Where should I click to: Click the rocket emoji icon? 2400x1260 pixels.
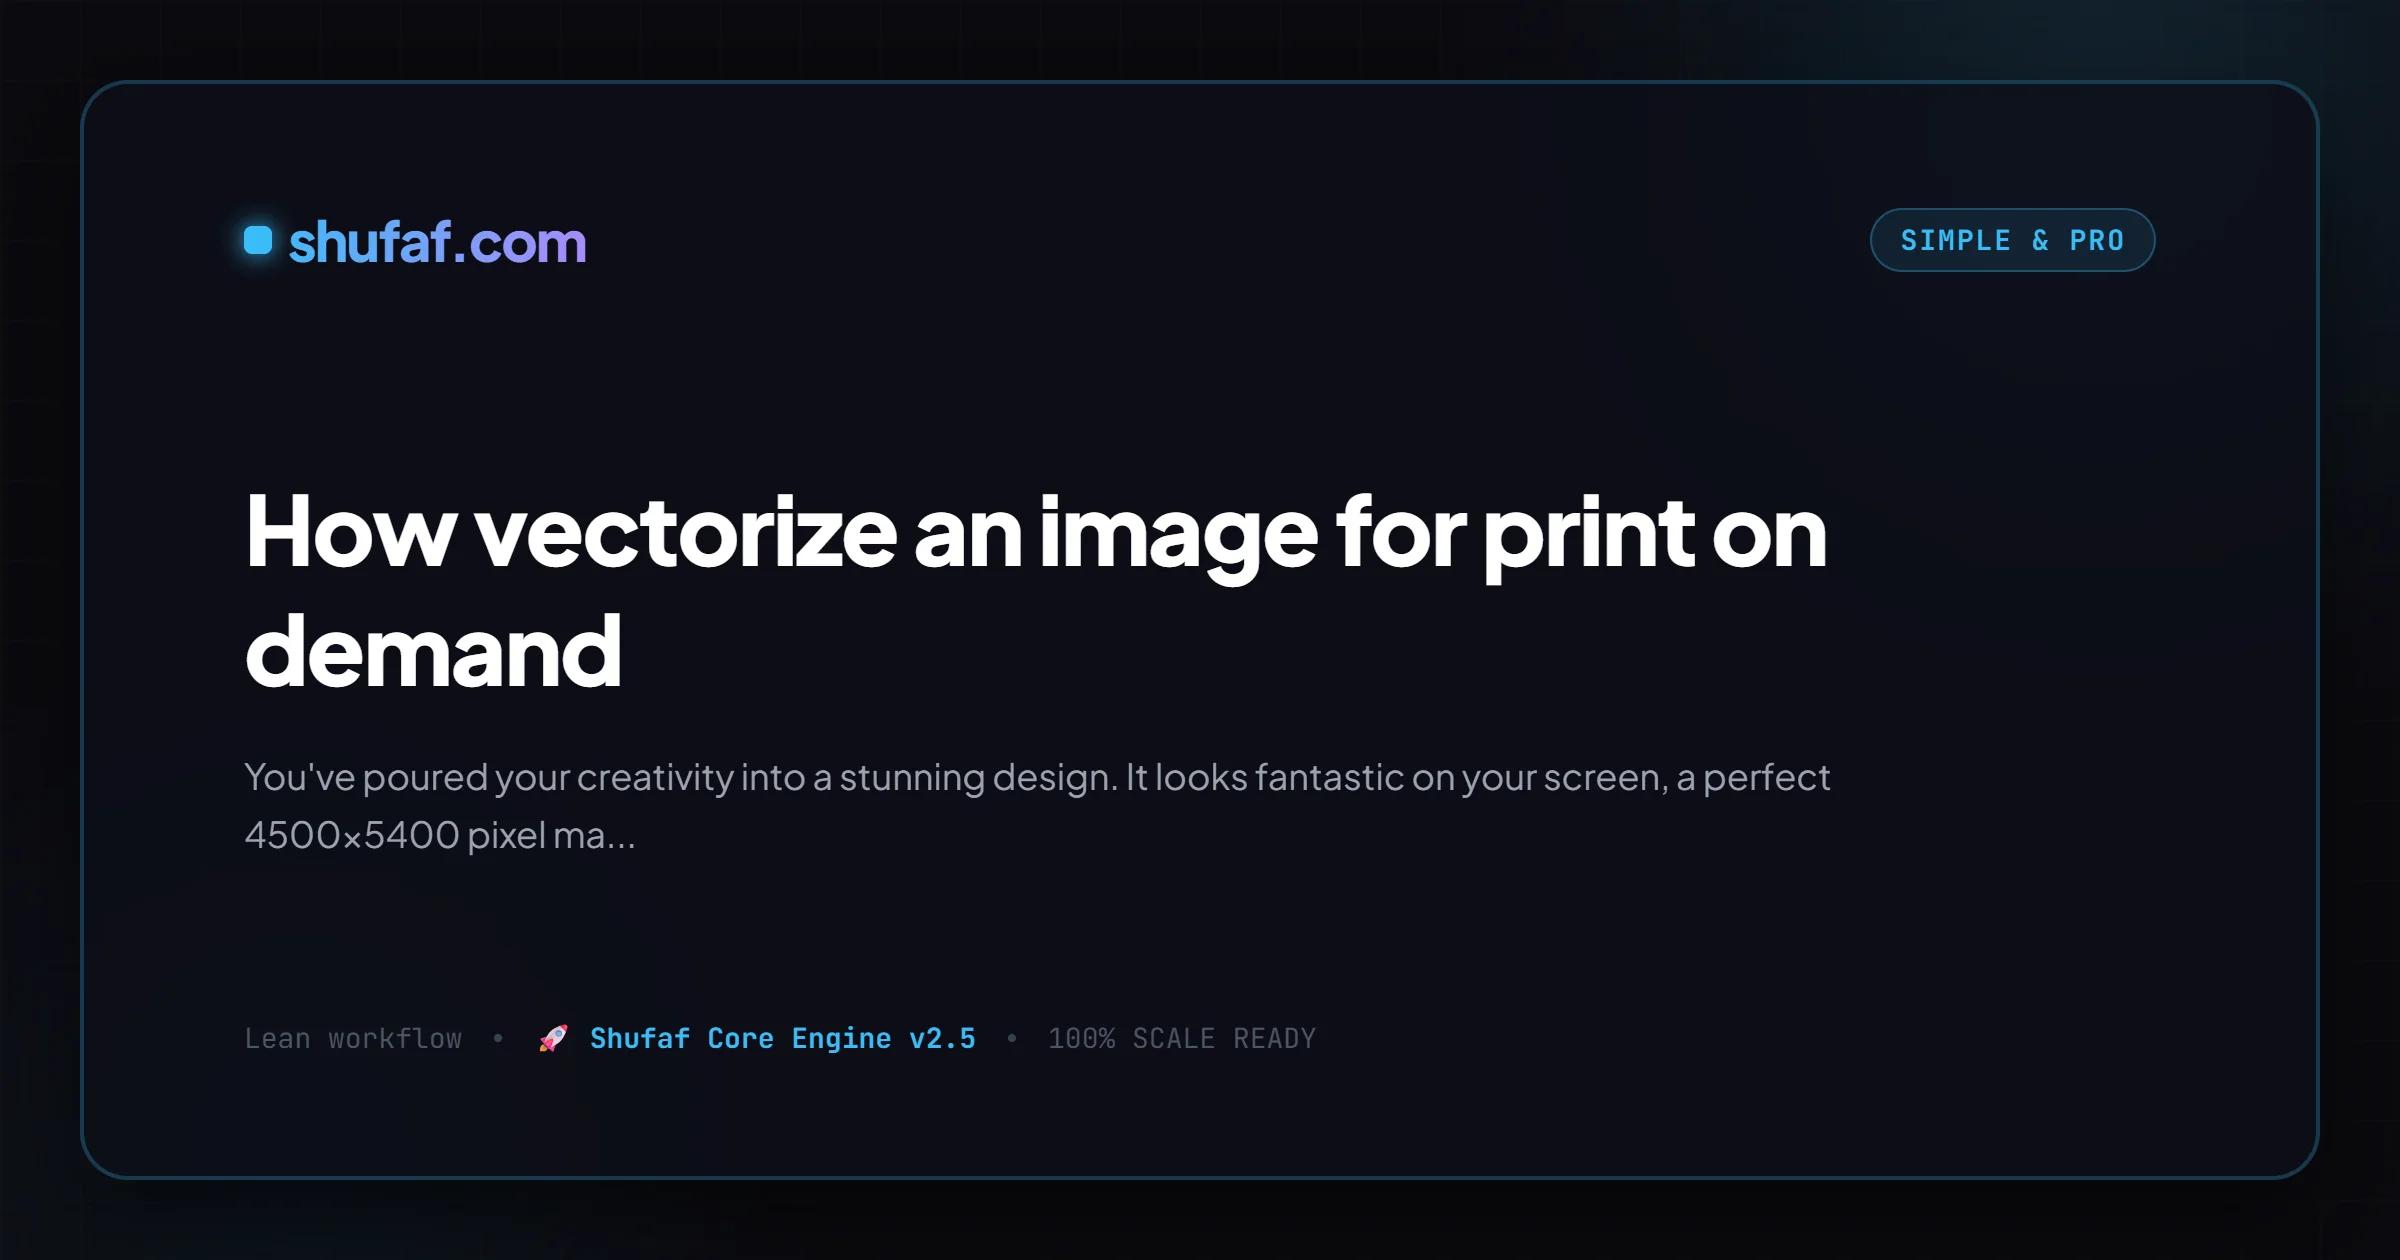[553, 1038]
